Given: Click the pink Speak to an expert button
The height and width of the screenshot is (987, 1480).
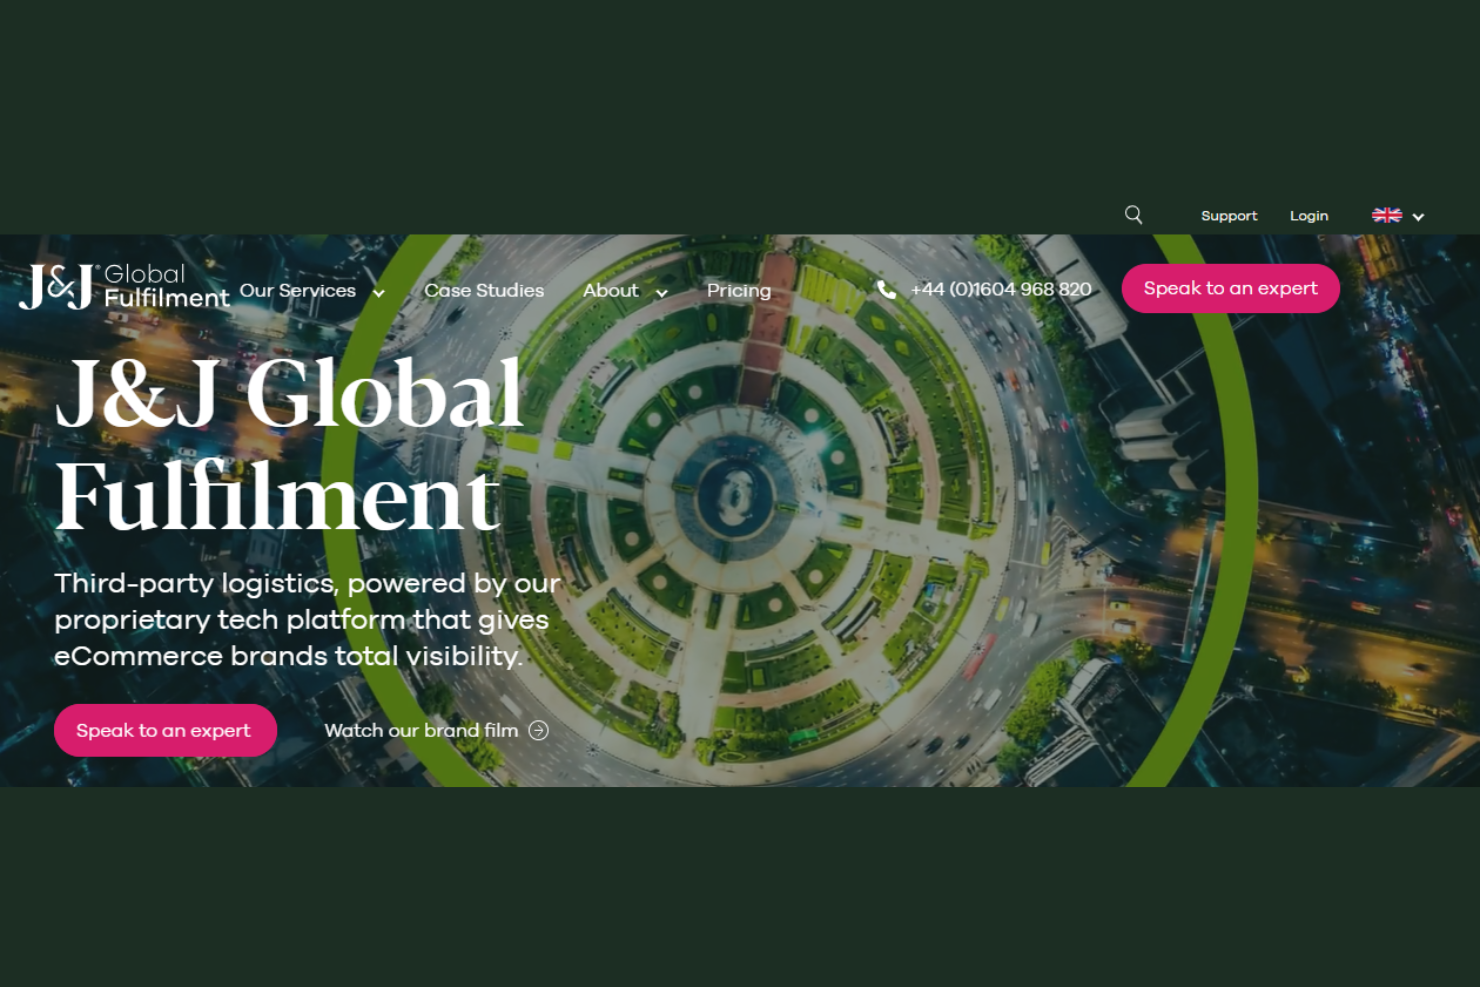Looking at the screenshot, I should 1230,288.
